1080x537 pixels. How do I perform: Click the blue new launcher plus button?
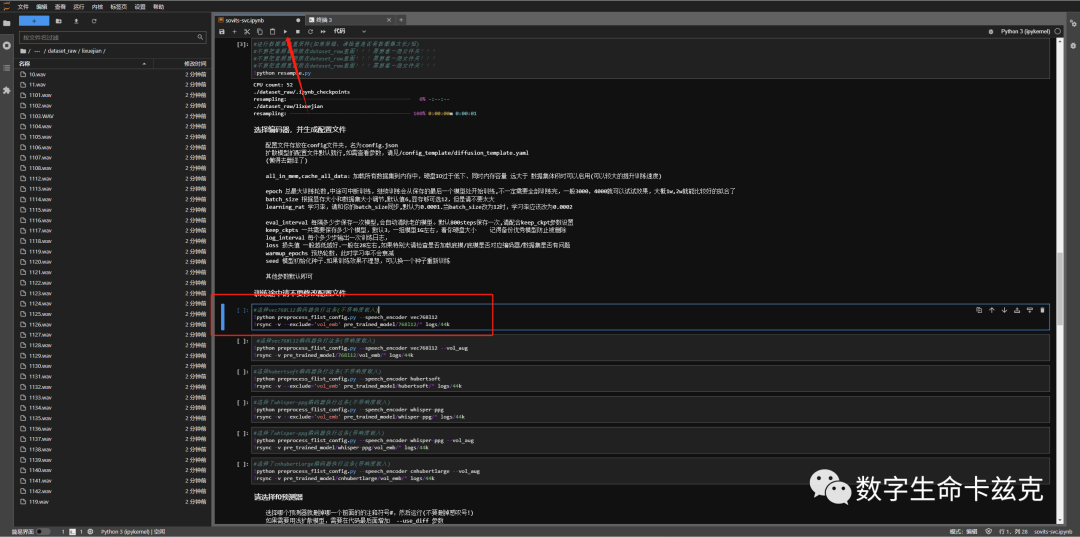pos(34,21)
